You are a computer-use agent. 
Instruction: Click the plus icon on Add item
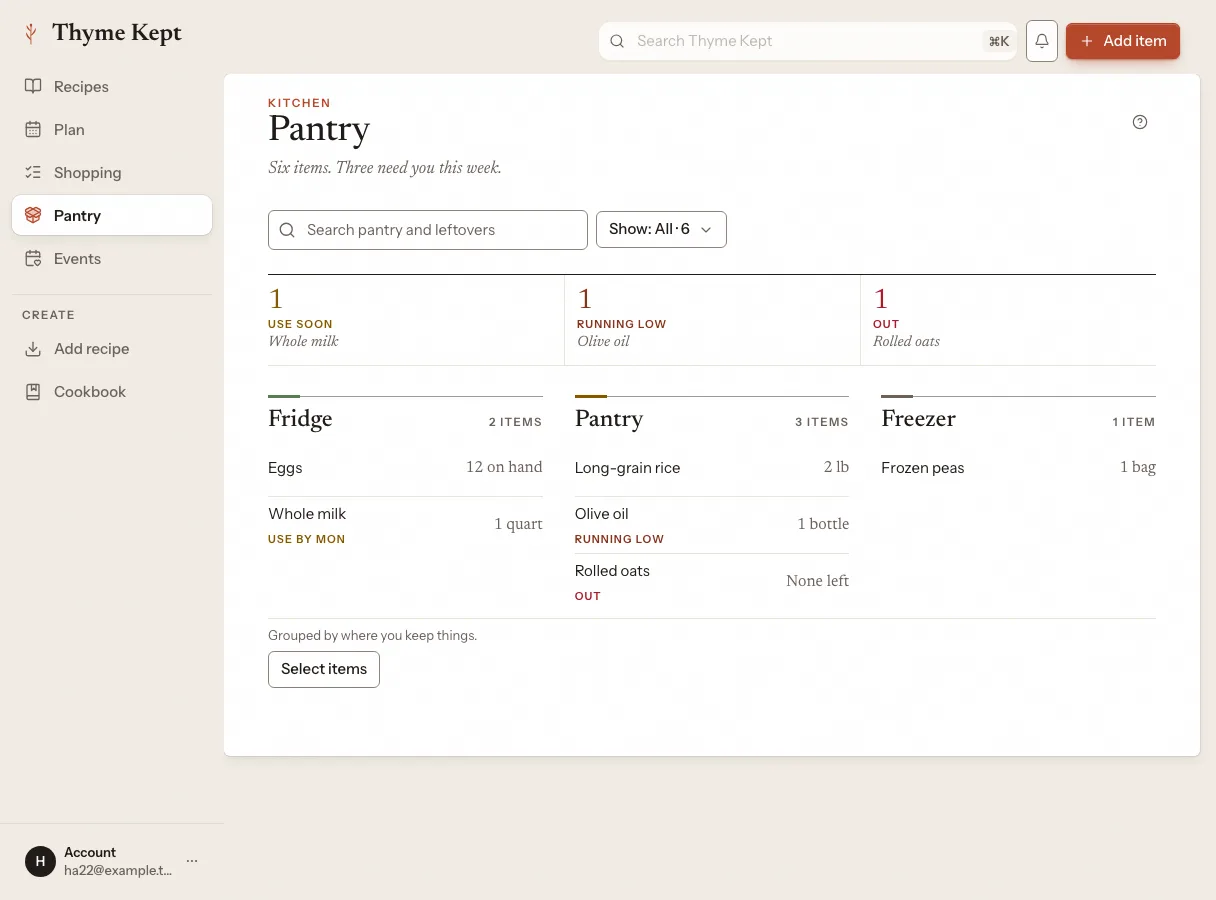pyautogui.click(x=1087, y=41)
